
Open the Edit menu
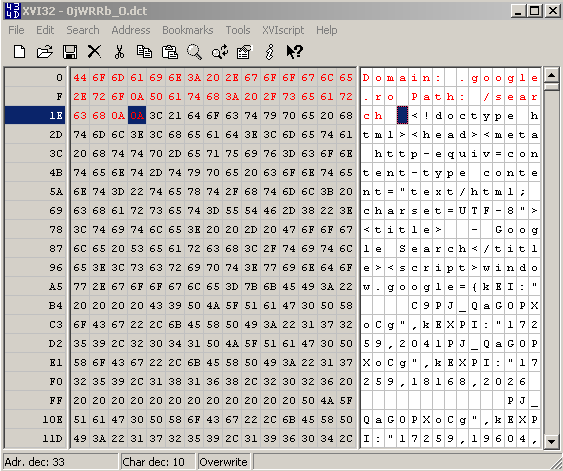45,30
